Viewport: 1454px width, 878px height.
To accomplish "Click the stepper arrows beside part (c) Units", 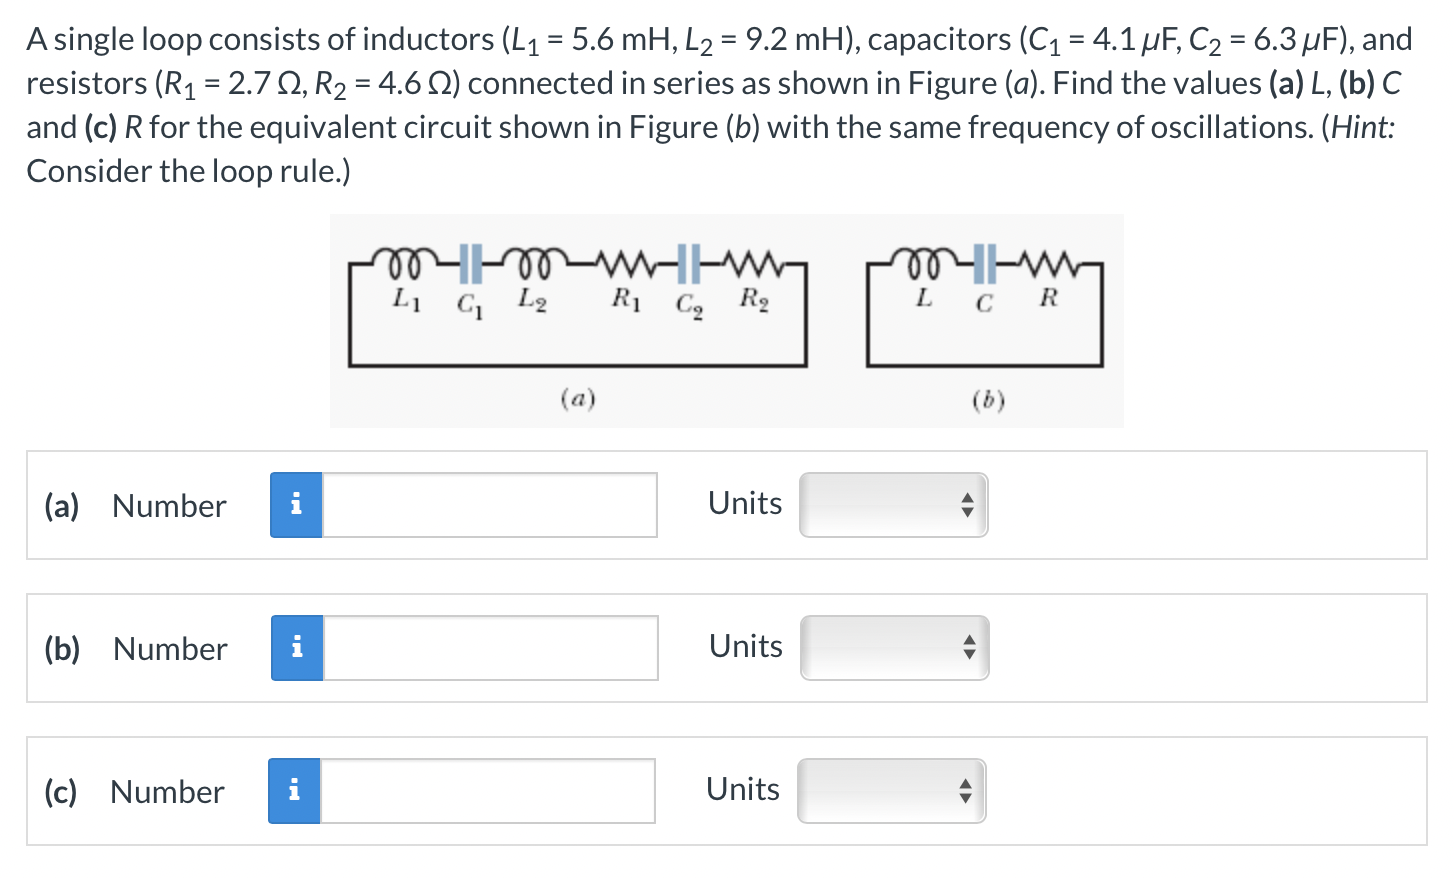I will tap(965, 790).
